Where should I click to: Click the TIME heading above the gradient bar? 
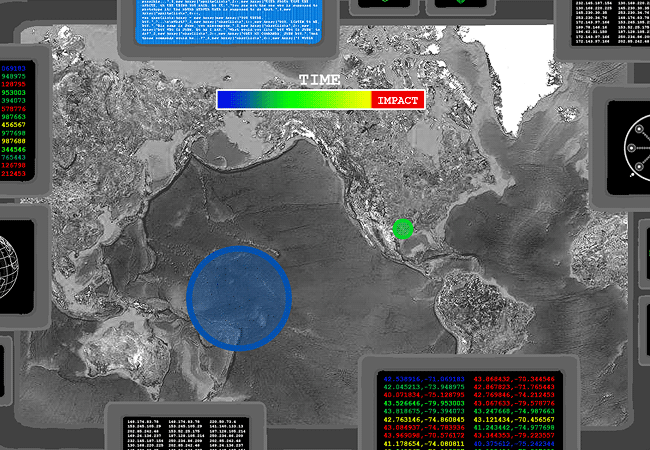point(320,80)
